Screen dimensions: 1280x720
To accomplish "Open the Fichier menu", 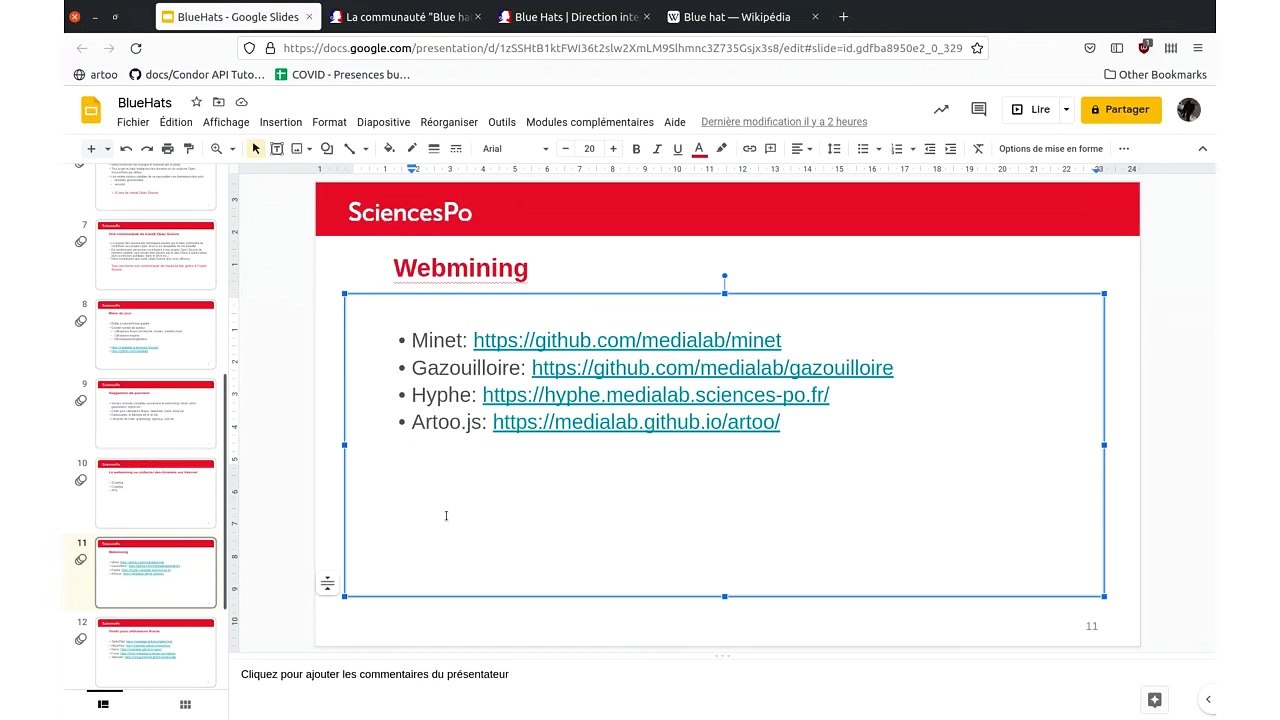I will pyautogui.click(x=133, y=122).
